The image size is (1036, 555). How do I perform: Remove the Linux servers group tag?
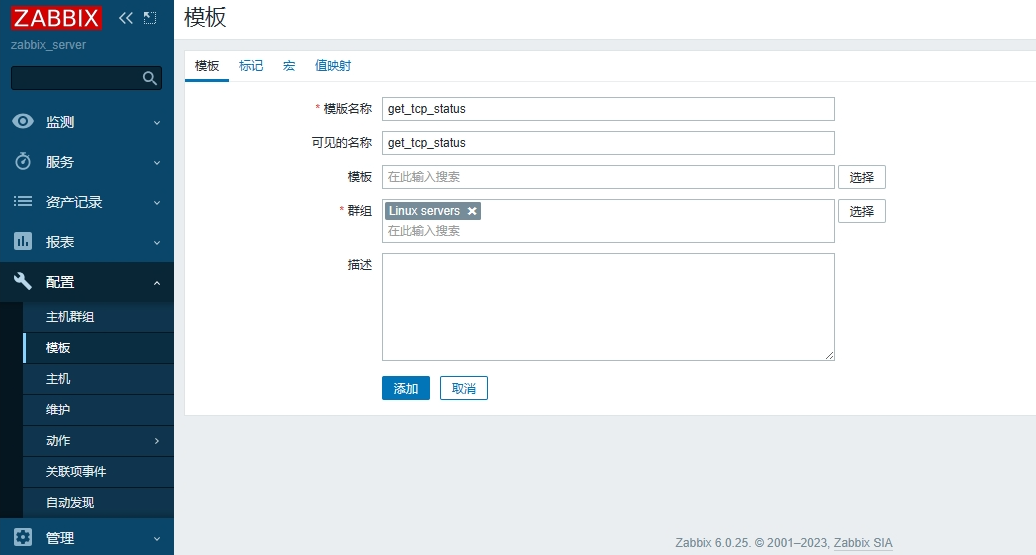pos(472,211)
